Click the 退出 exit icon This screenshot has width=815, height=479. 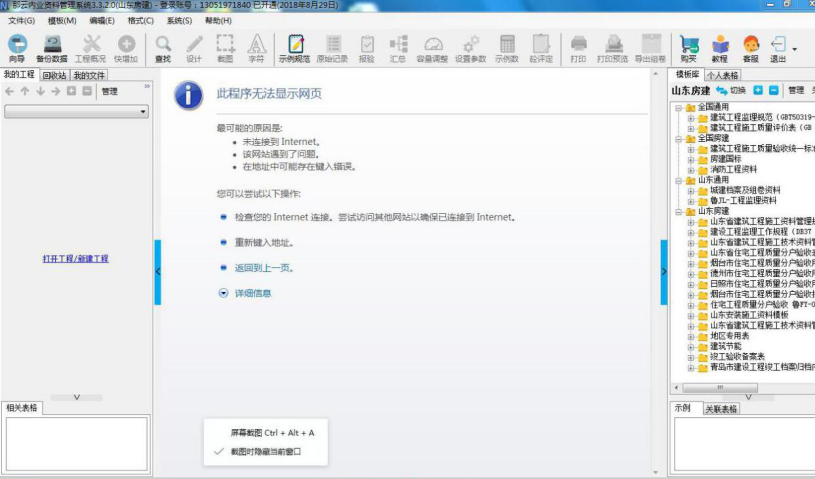coord(779,47)
